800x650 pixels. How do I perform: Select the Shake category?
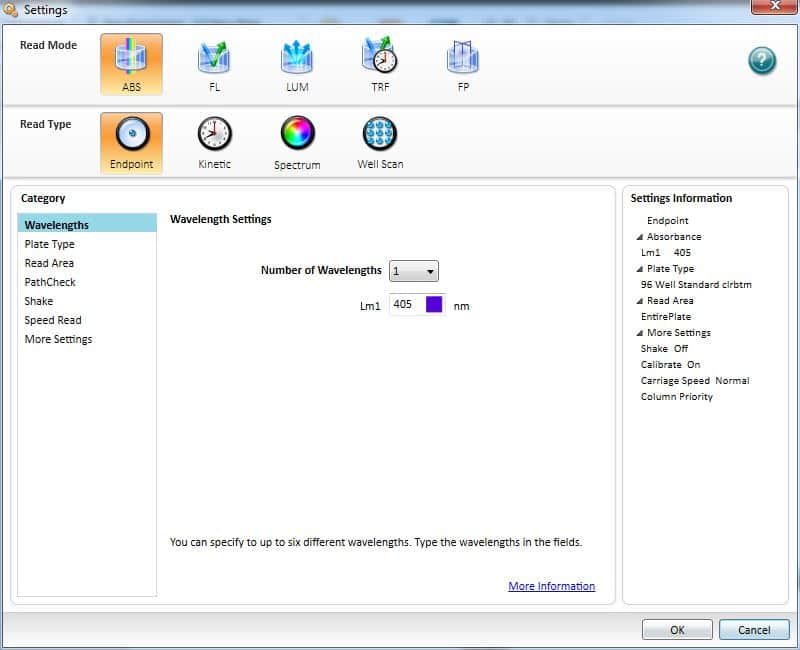click(x=87, y=301)
